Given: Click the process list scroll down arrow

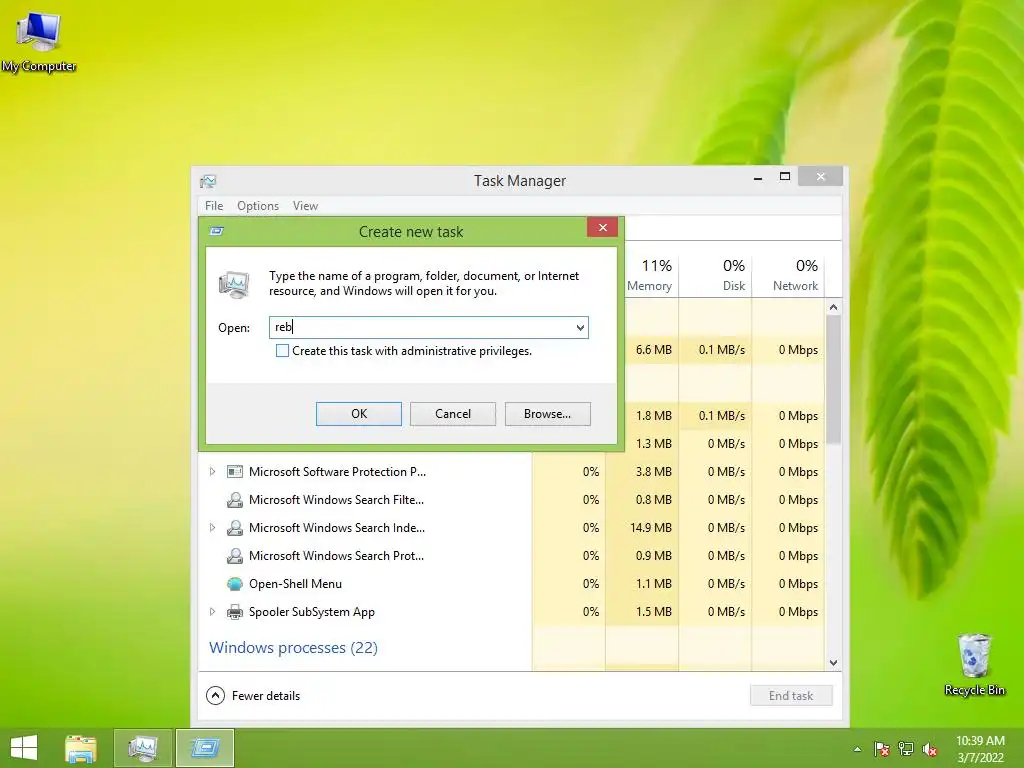Looking at the screenshot, I should pyautogui.click(x=833, y=662).
